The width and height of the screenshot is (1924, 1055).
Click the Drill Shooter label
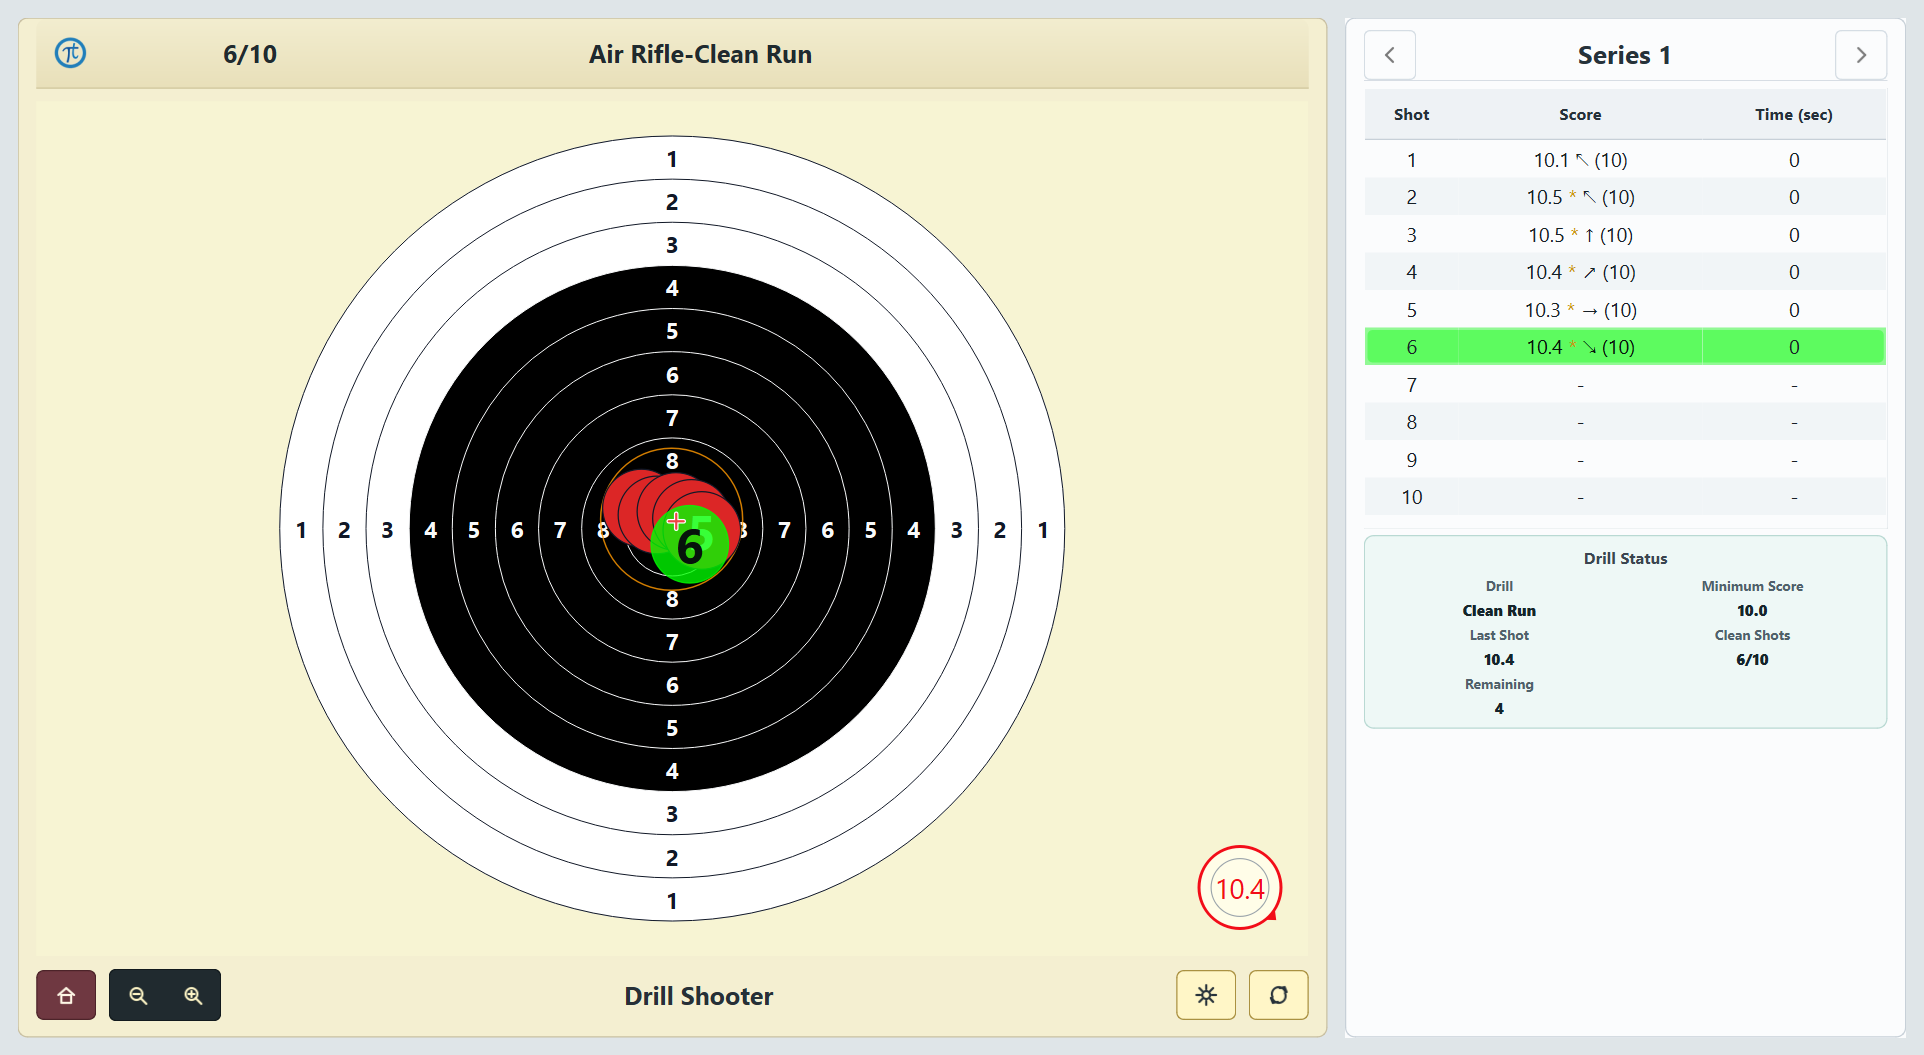[699, 996]
